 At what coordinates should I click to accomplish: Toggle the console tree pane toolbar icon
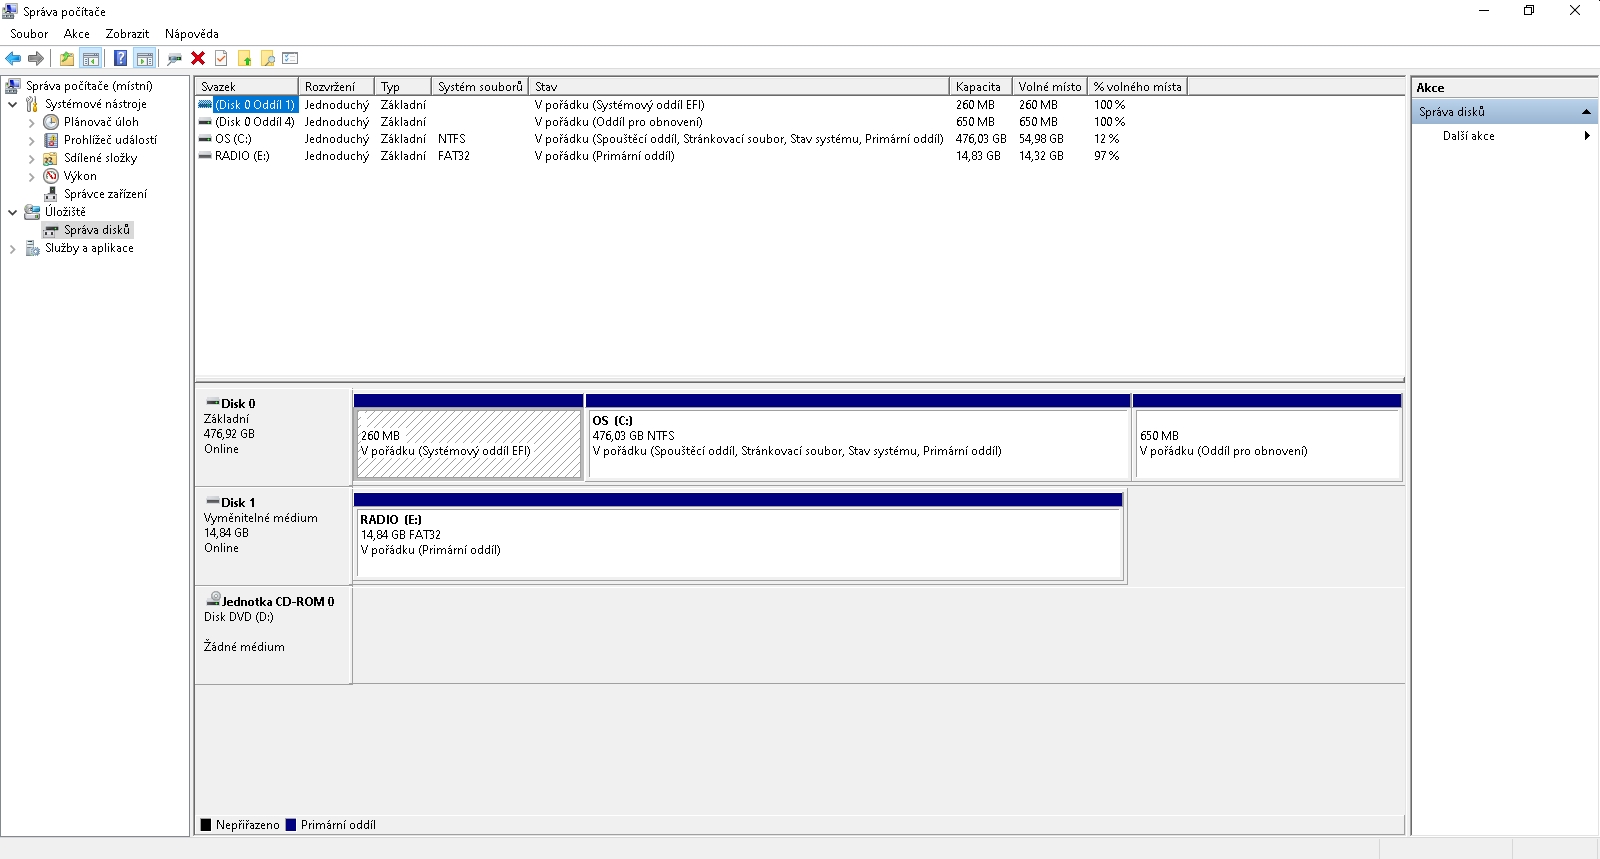(91, 58)
